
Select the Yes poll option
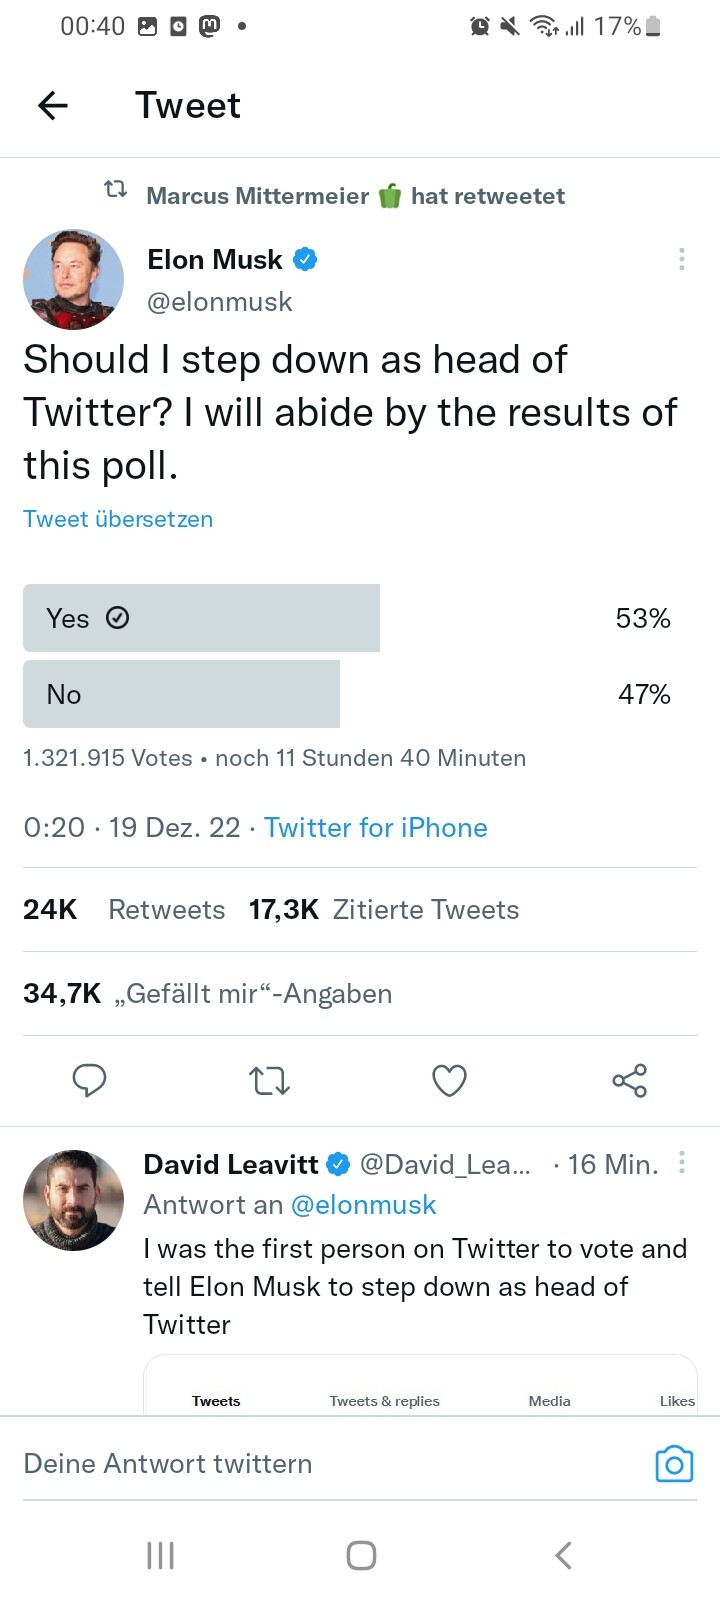click(x=201, y=618)
